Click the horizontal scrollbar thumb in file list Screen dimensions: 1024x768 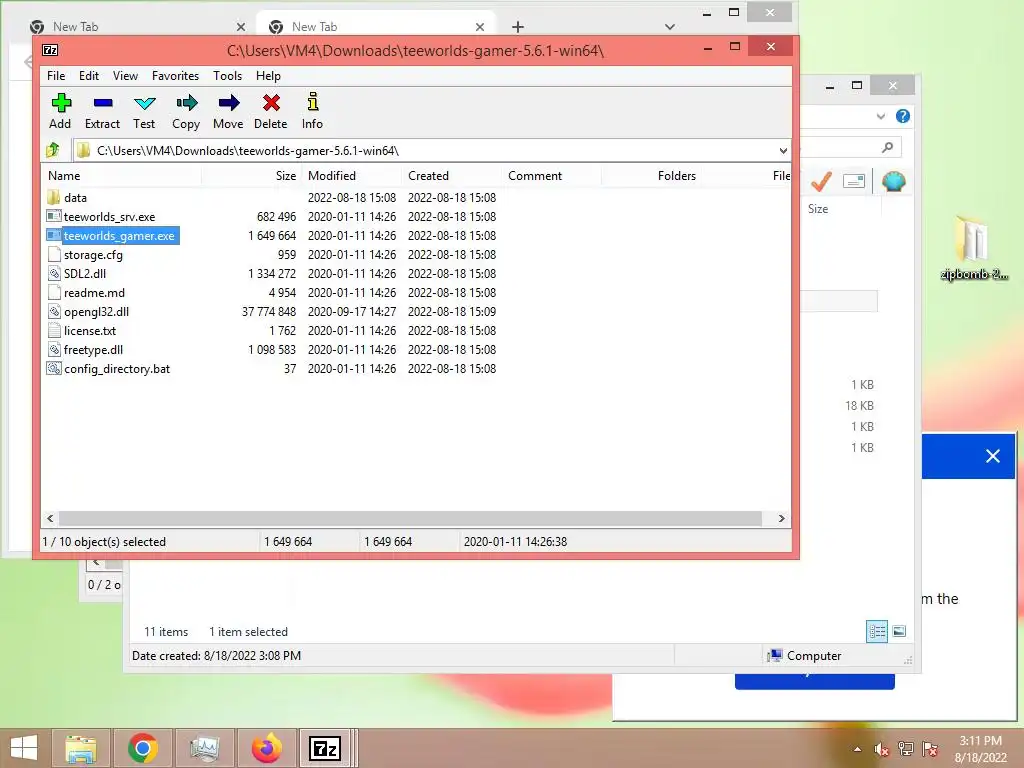click(410, 519)
